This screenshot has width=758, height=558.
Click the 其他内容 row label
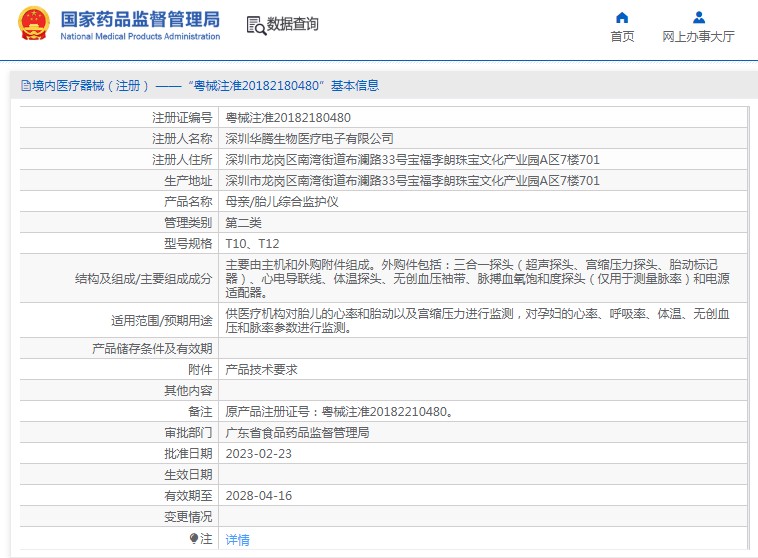[x=188, y=391]
